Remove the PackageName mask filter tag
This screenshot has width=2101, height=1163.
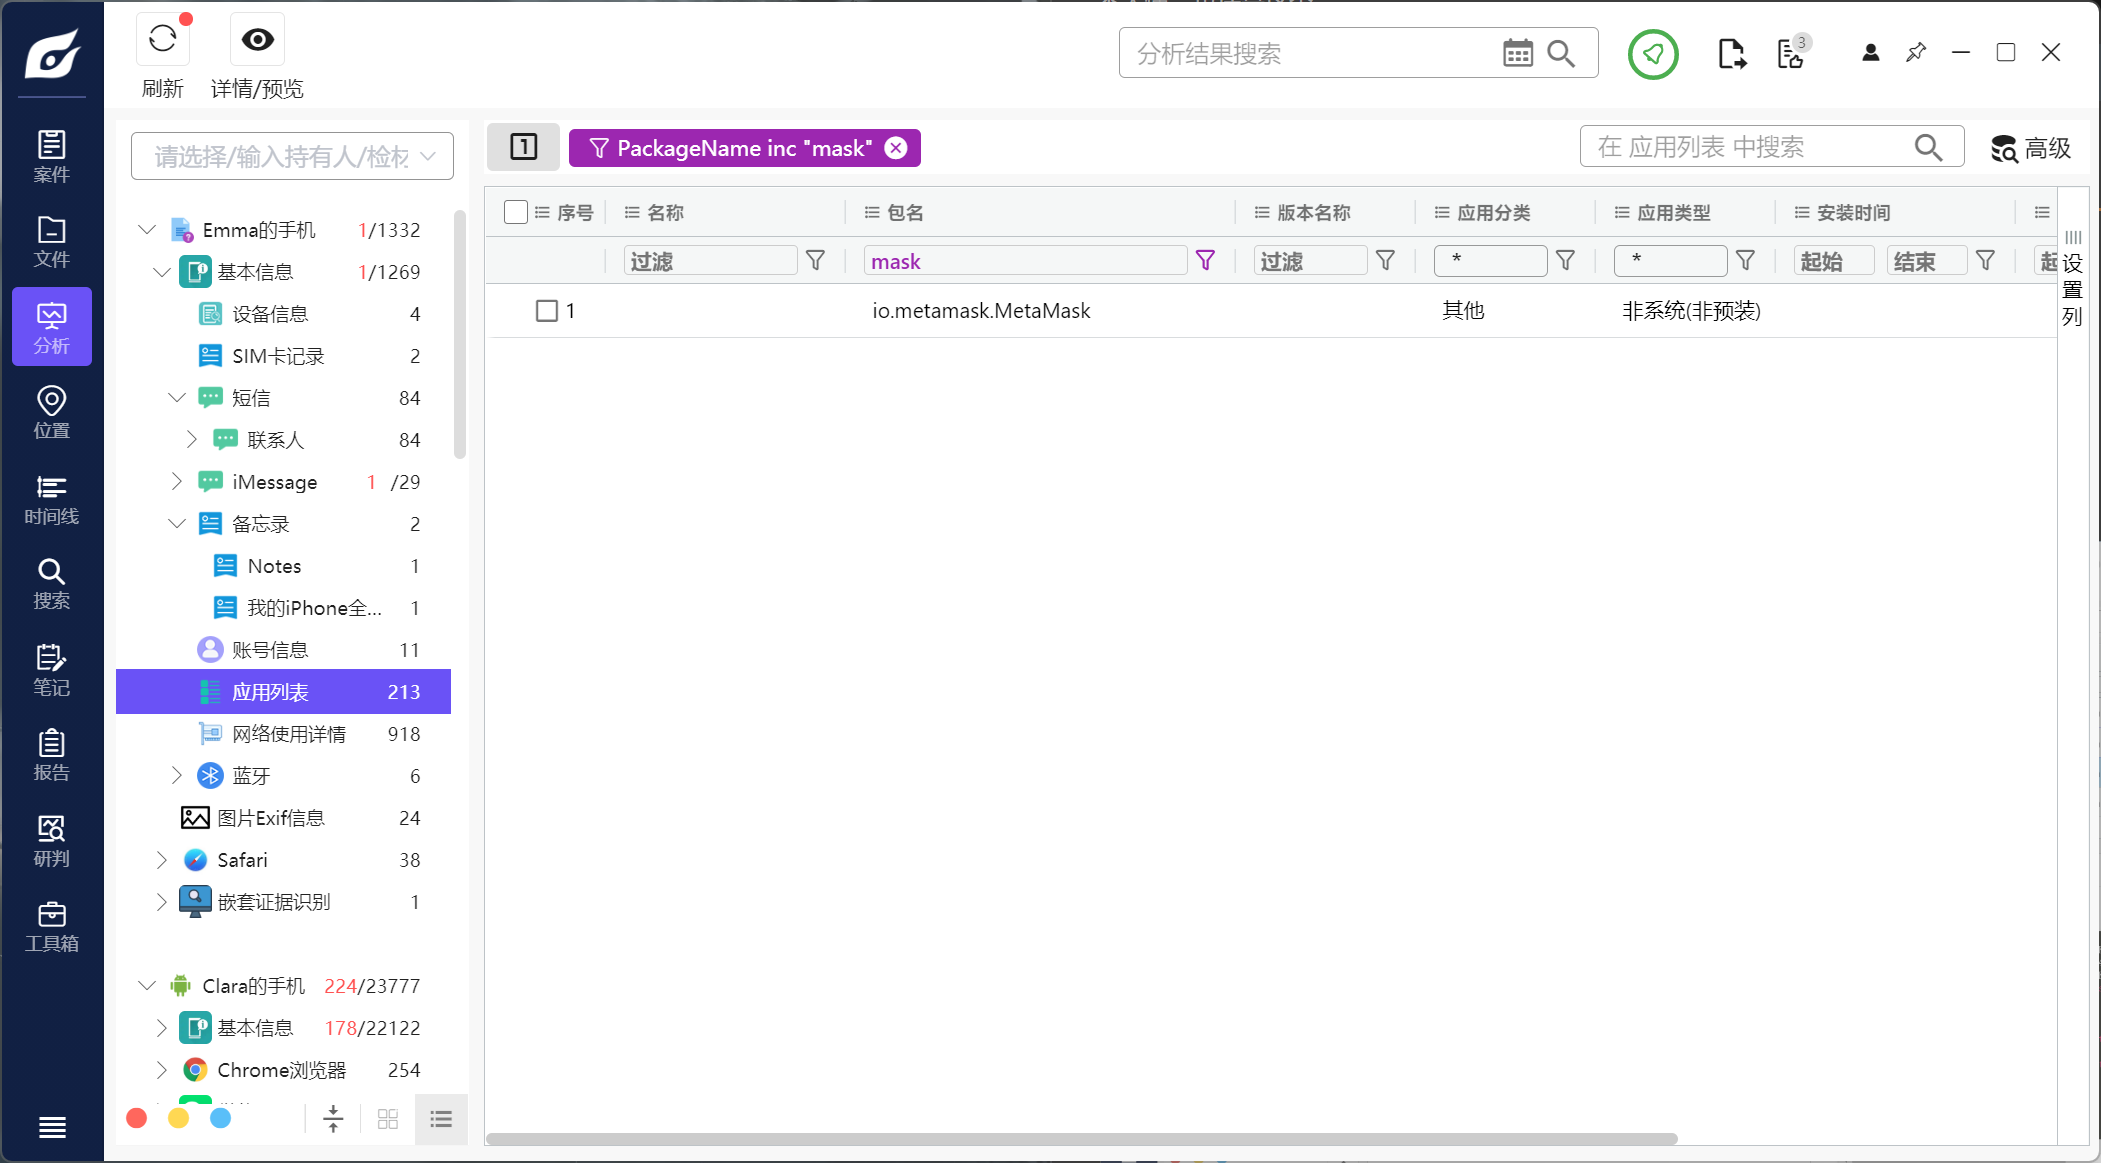click(896, 148)
